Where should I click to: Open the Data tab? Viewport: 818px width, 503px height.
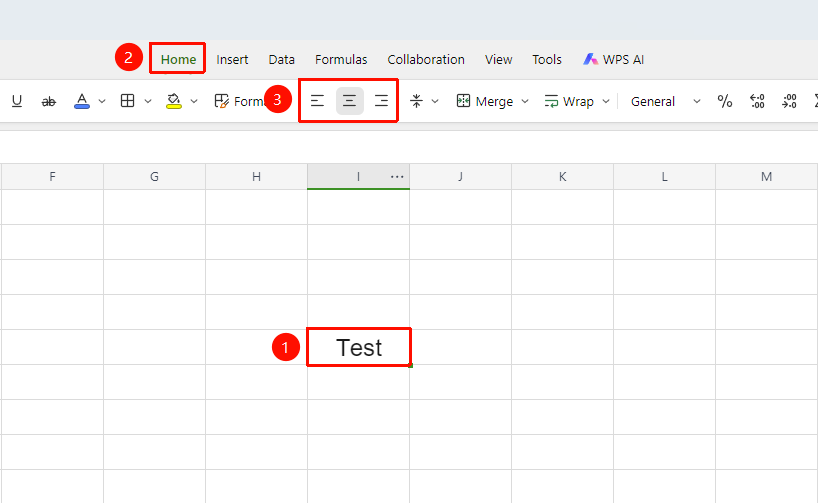(282, 59)
